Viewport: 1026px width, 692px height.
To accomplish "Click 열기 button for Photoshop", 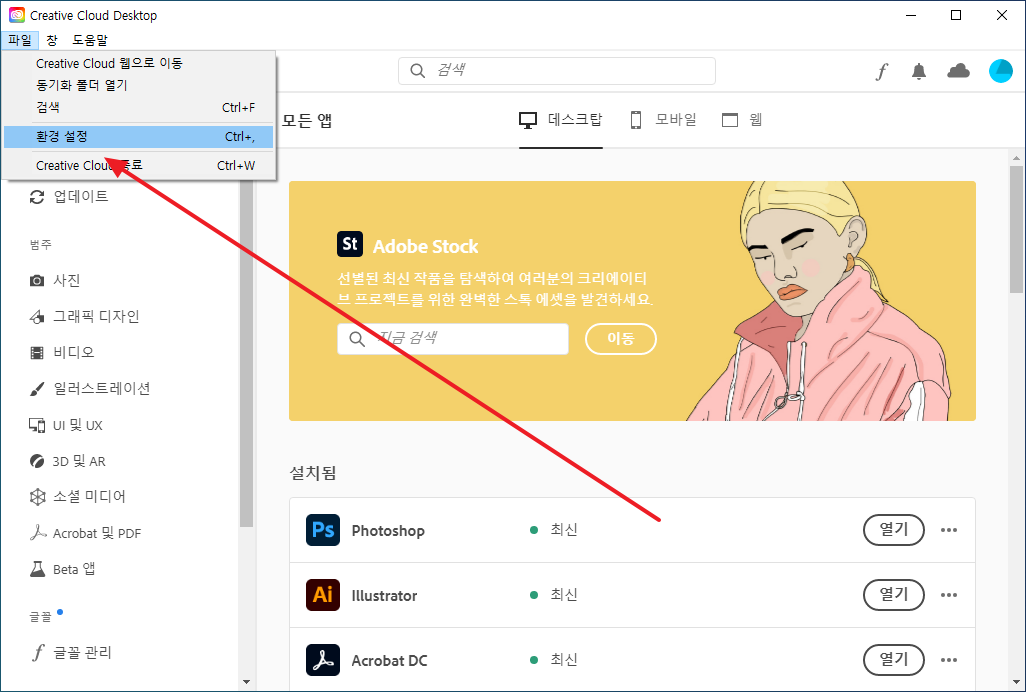I will (894, 530).
